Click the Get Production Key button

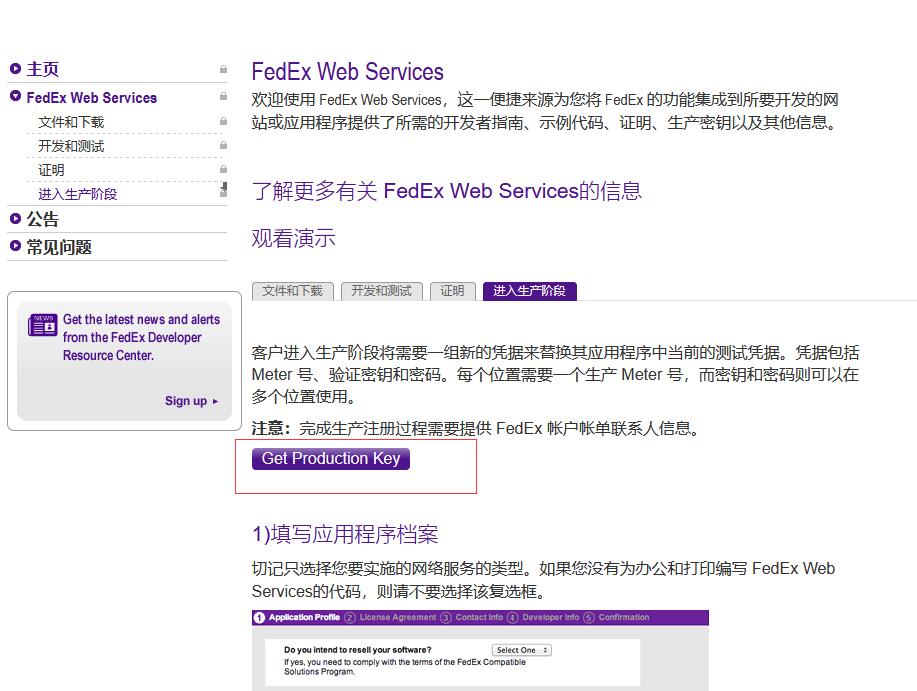(331, 459)
